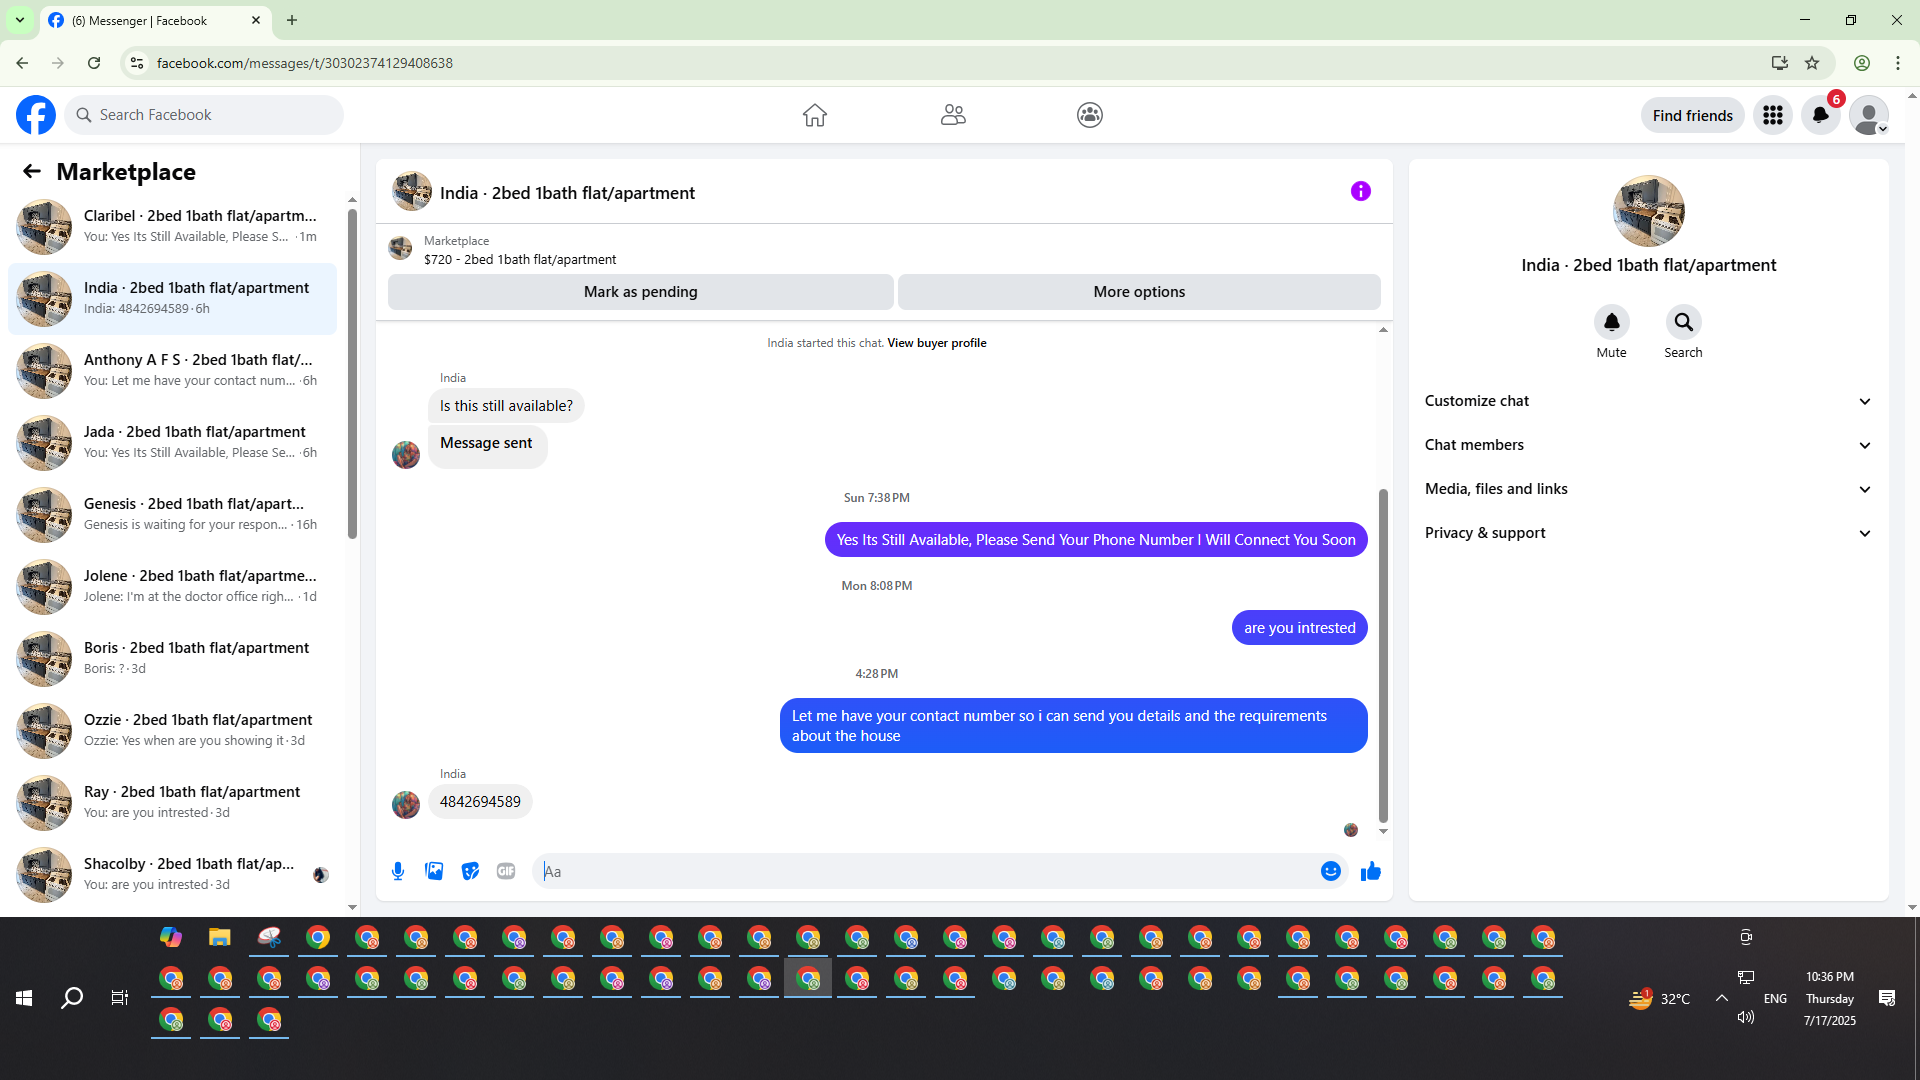The width and height of the screenshot is (1920, 1080).
Task: Reload the page with the refresh icon
Action: pos(94,63)
